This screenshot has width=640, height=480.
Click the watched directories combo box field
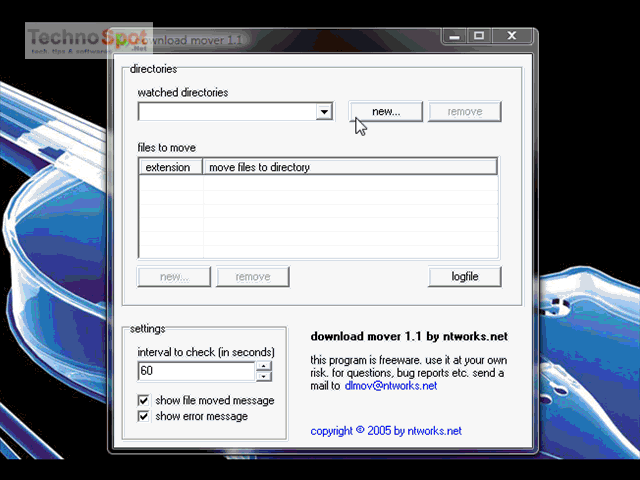click(236, 111)
